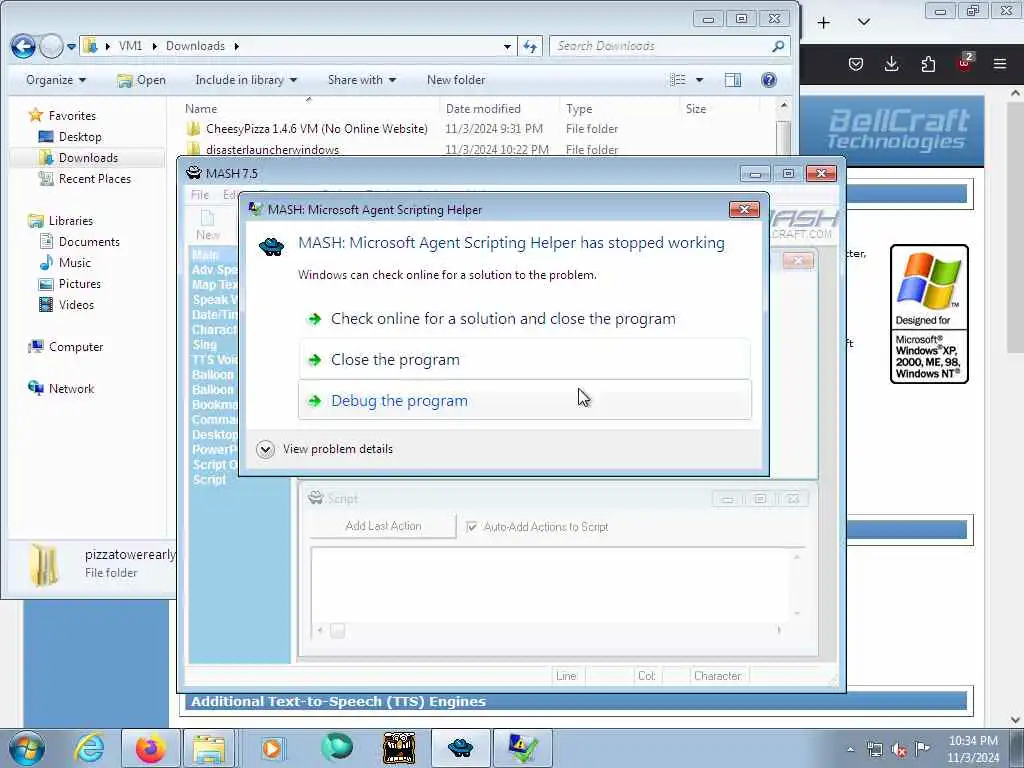Expand View problem details chevron
The height and width of the screenshot is (768, 1024).
point(265,449)
